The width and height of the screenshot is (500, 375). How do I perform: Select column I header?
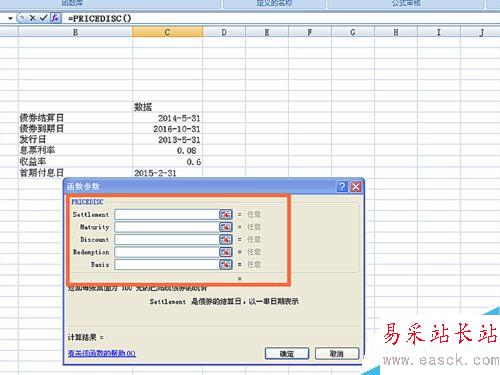(x=439, y=32)
